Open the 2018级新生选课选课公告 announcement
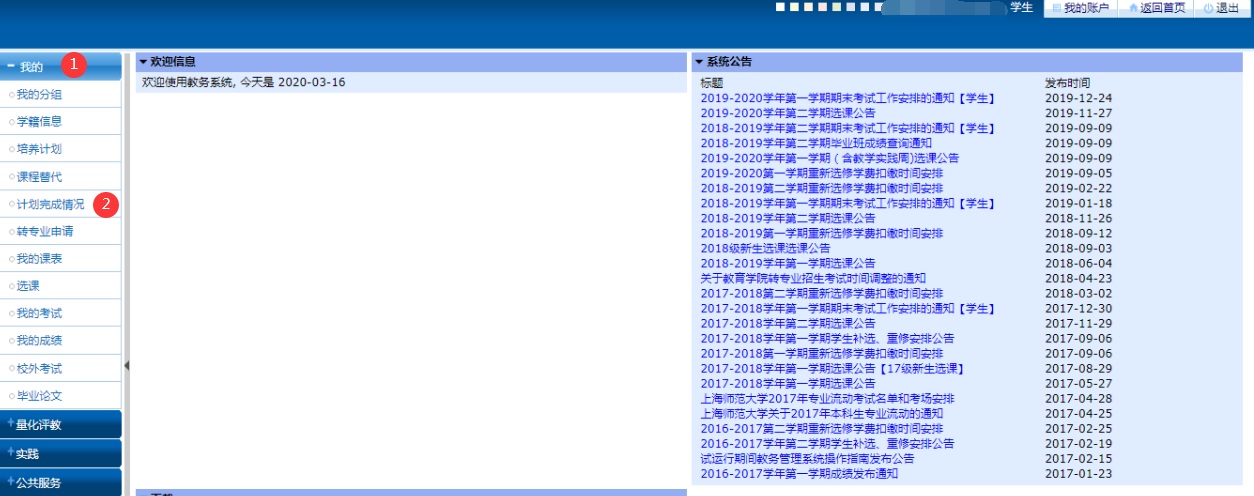 (x=765, y=248)
